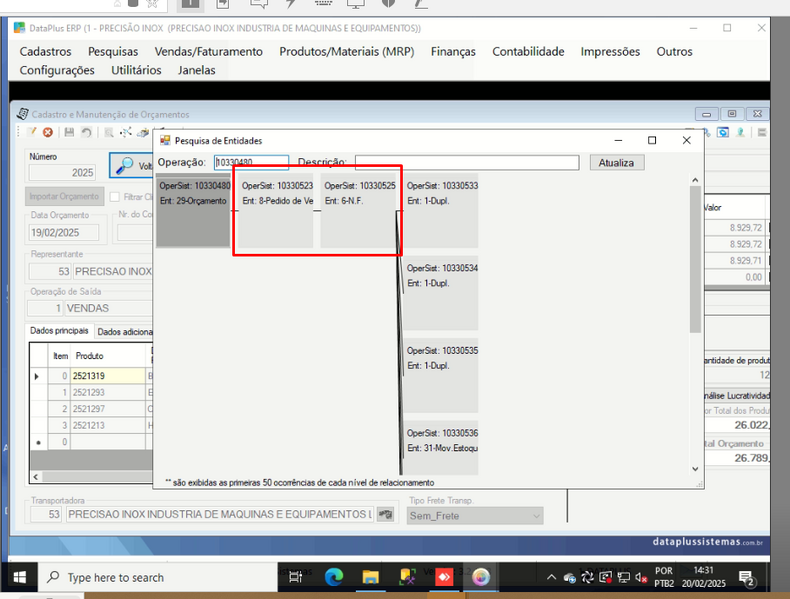The image size is (790, 599).
Task: Open the Outros menu
Action: 674,51
